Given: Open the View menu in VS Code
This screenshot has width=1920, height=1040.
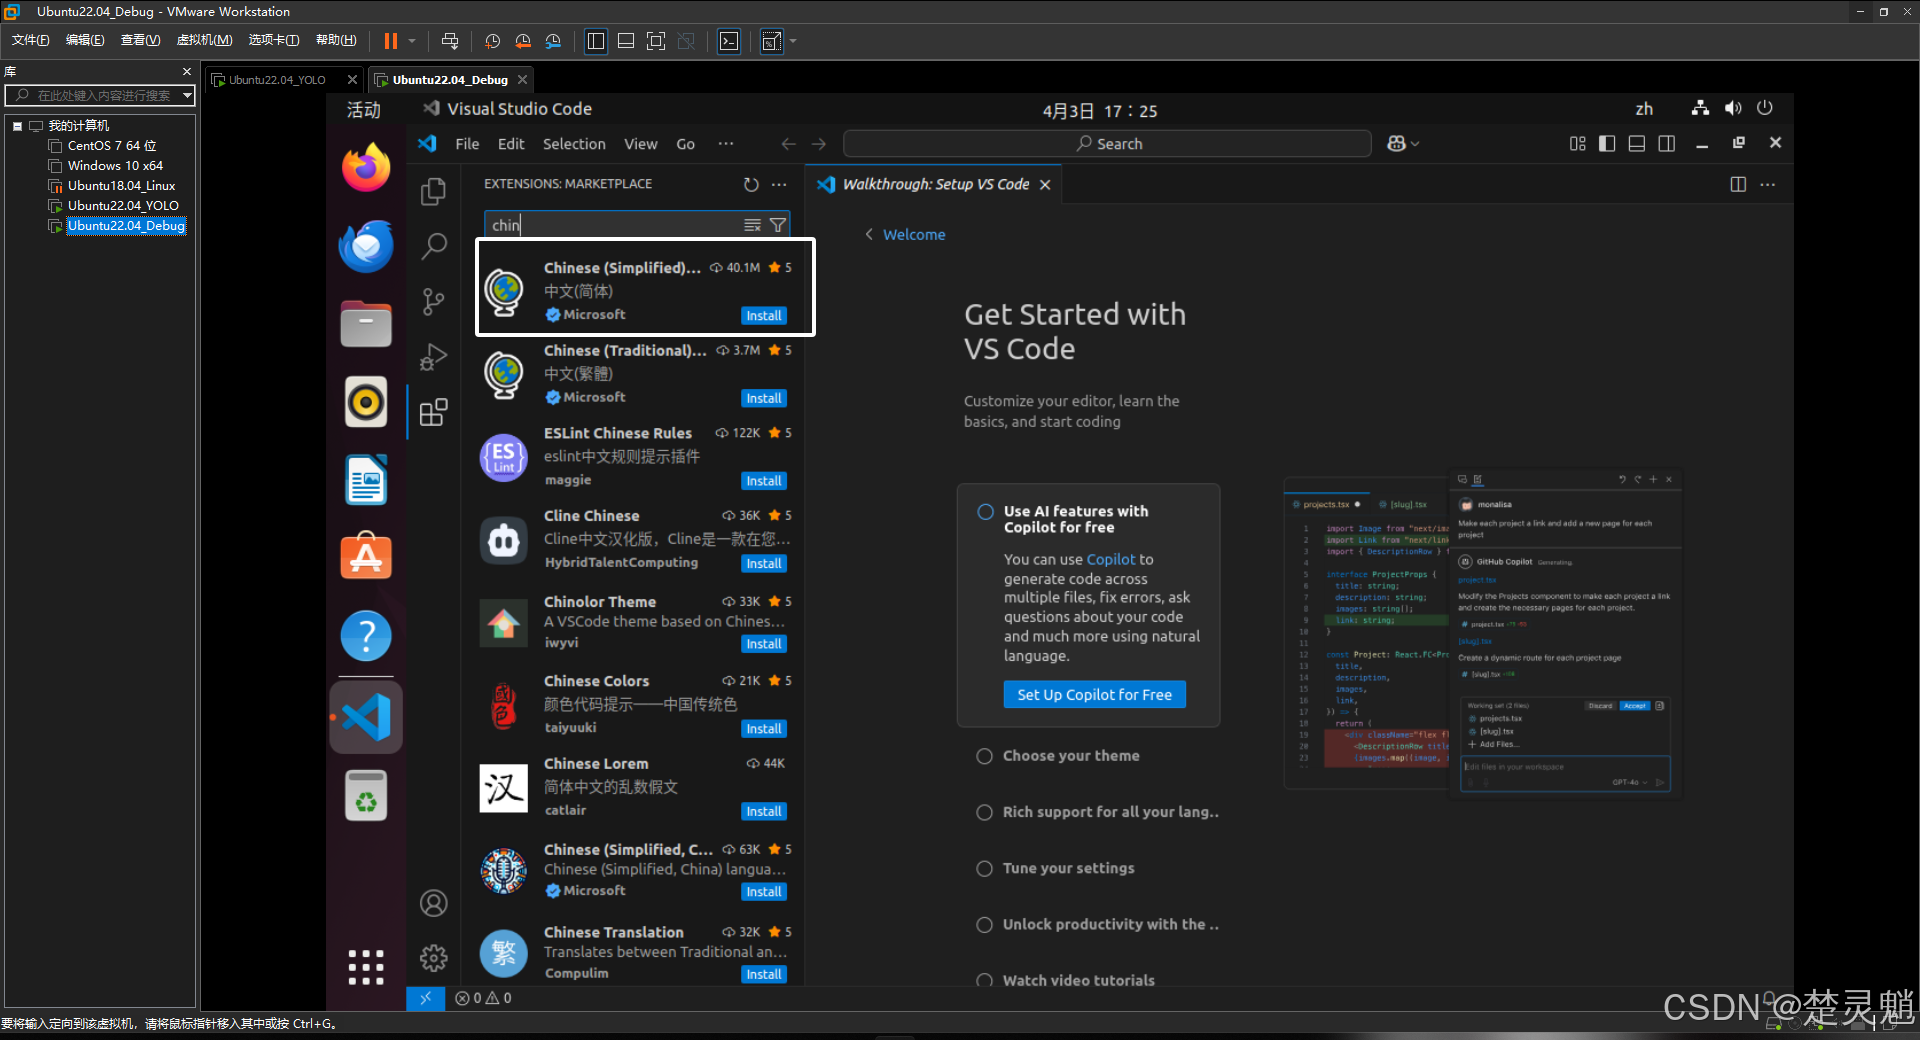Looking at the screenshot, I should coord(640,144).
